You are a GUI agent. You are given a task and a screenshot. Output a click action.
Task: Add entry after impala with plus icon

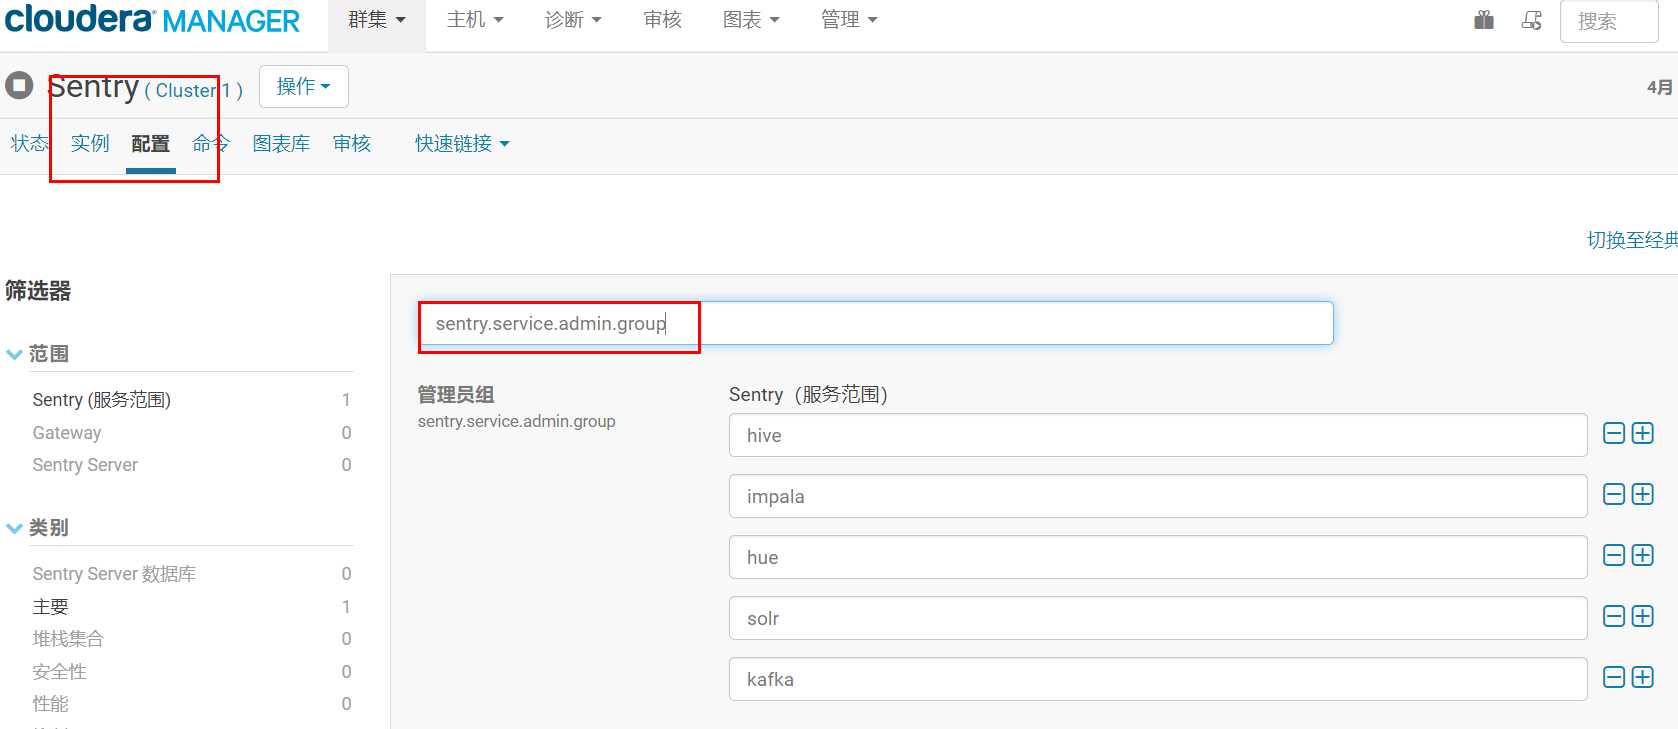[1643, 494]
